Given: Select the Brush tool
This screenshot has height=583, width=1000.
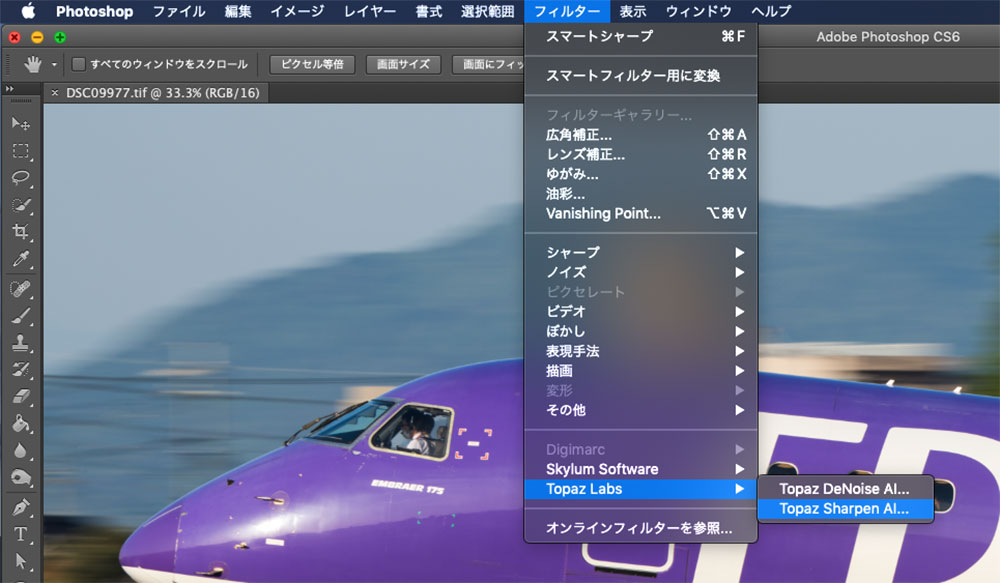Looking at the screenshot, I should pyautogui.click(x=20, y=316).
